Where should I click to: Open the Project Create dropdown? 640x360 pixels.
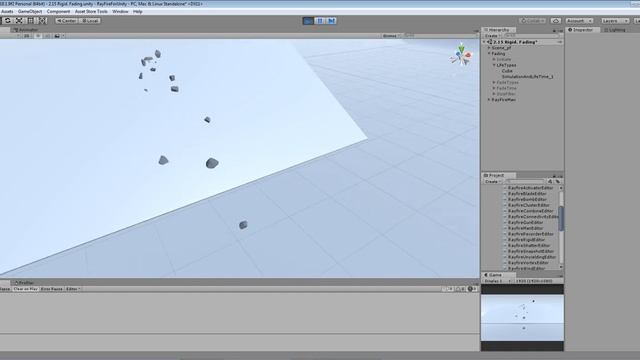pyautogui.click(x=493, y=181)
